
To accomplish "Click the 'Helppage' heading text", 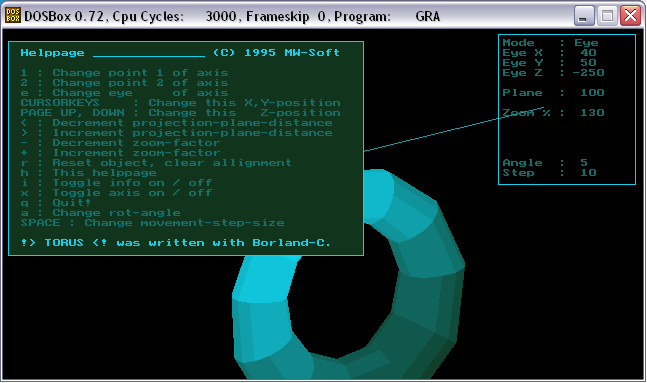I will (x=52, y=53).
